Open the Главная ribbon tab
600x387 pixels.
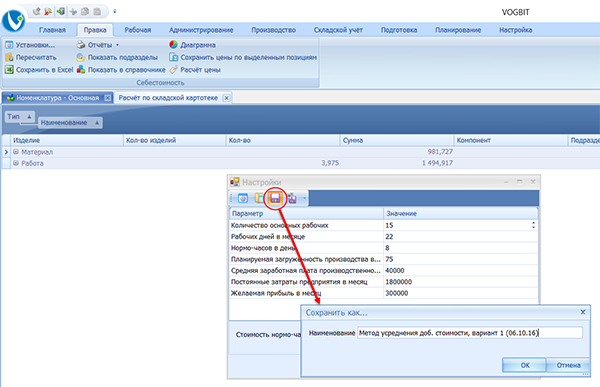pos(52,30)
